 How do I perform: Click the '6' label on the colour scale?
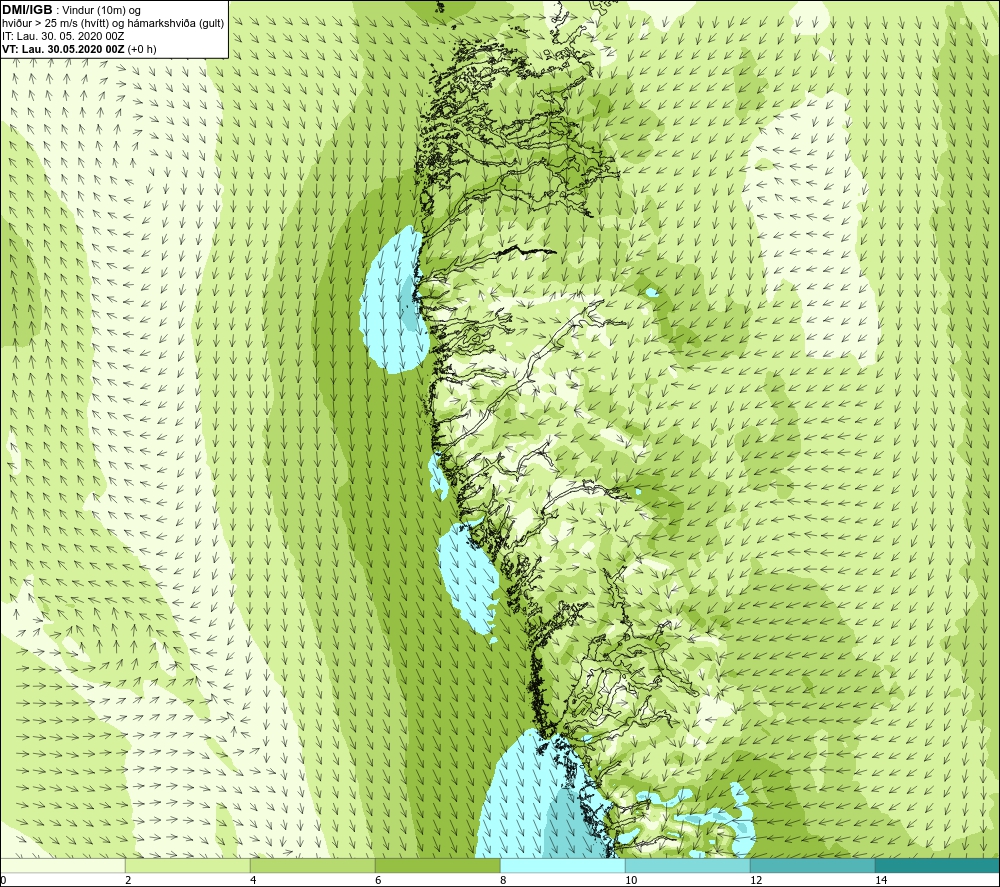click(378, 880)
